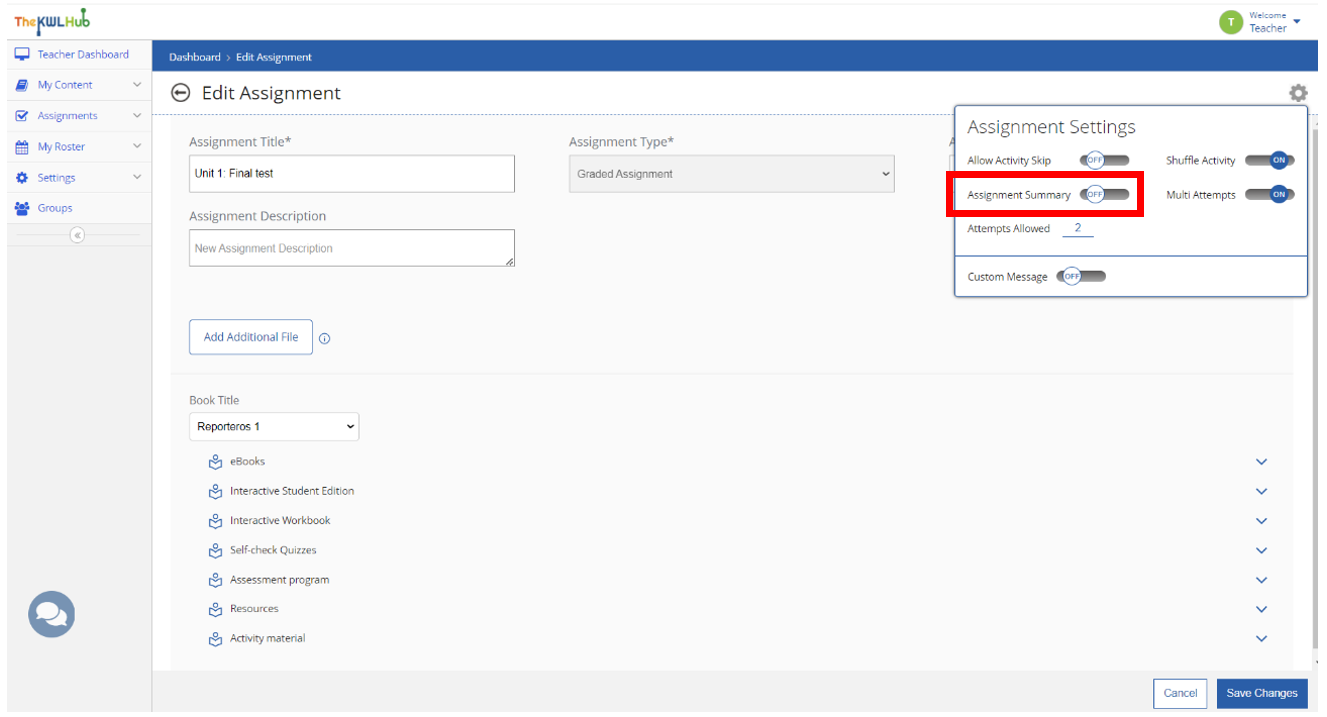Open the Welcome Teacher account dropdown arrow

[1297, 21]
